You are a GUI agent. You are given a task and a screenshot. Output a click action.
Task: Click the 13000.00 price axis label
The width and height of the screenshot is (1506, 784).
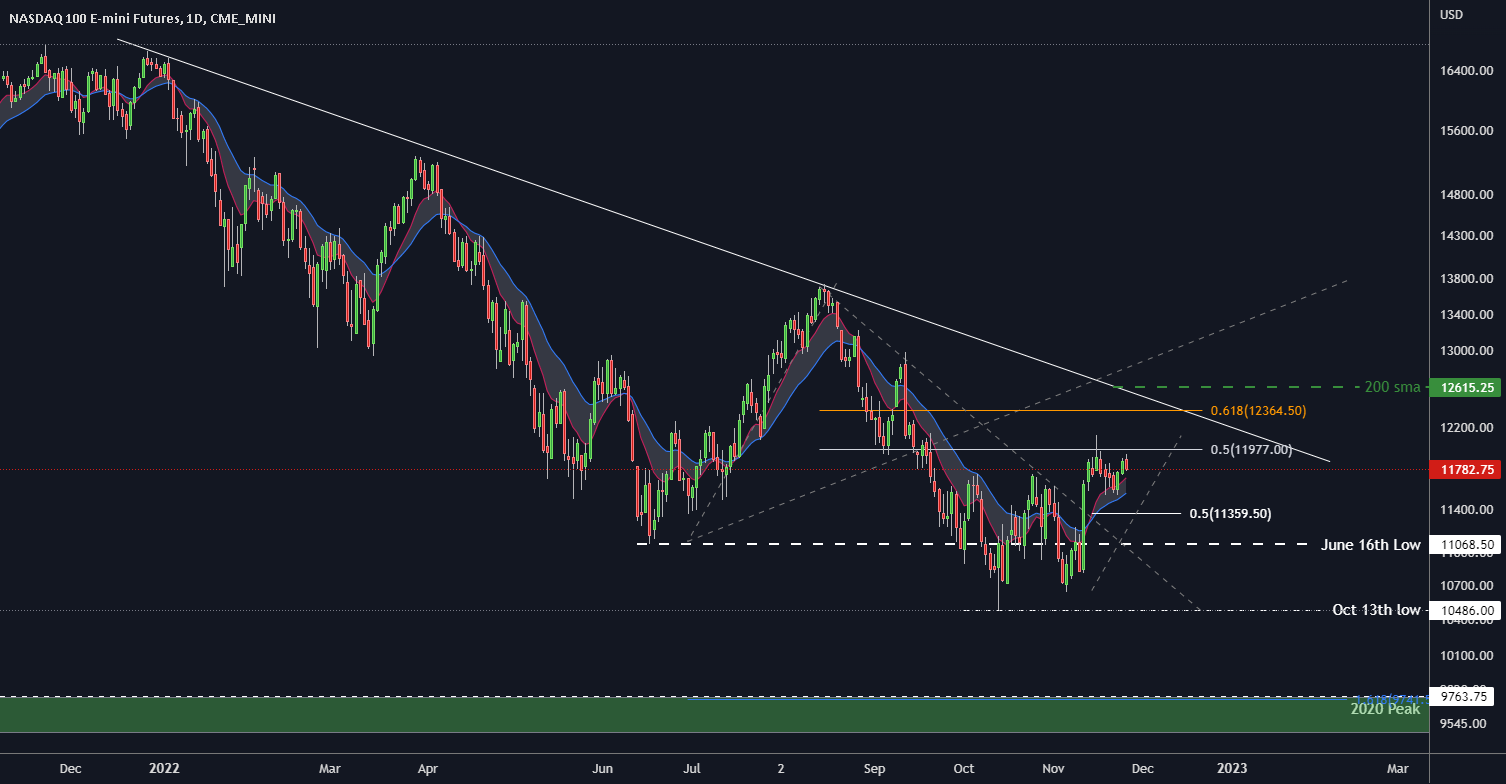(x=1466, y=351)
